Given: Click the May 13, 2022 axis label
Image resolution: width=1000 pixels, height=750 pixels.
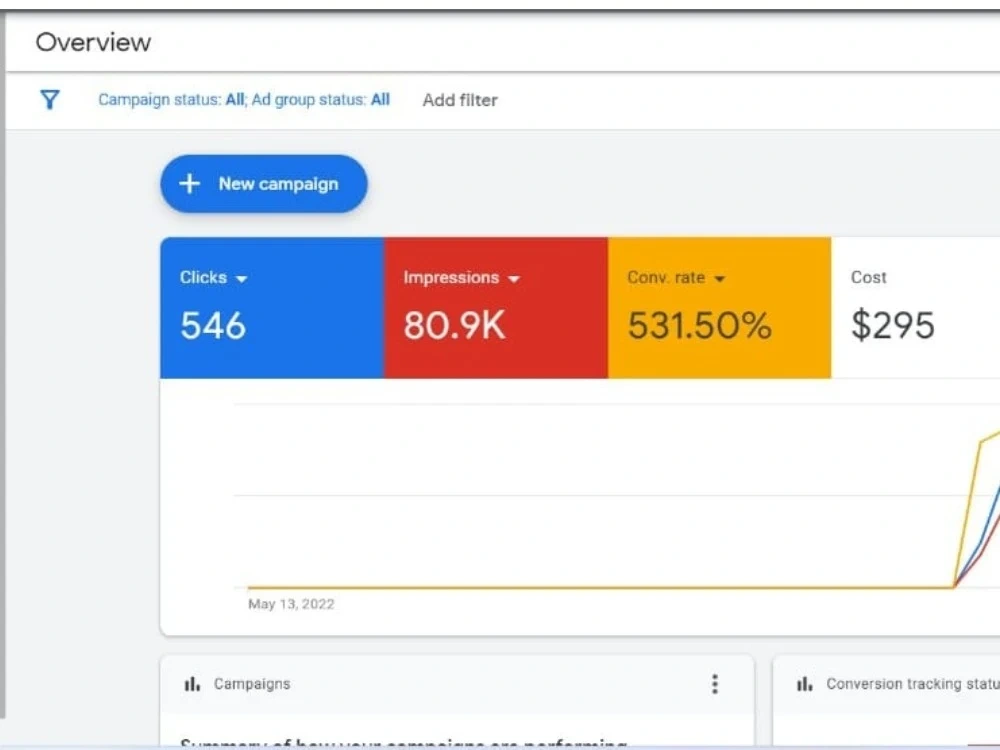Looking at the screenshot, I should [291, 604].
